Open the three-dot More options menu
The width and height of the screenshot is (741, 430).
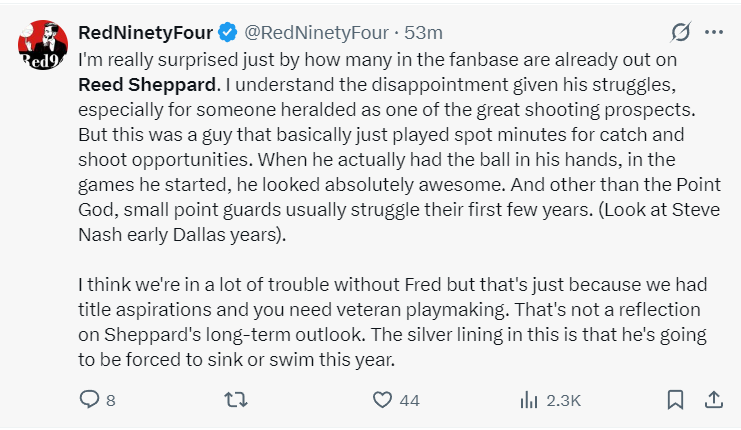point(713,33)
